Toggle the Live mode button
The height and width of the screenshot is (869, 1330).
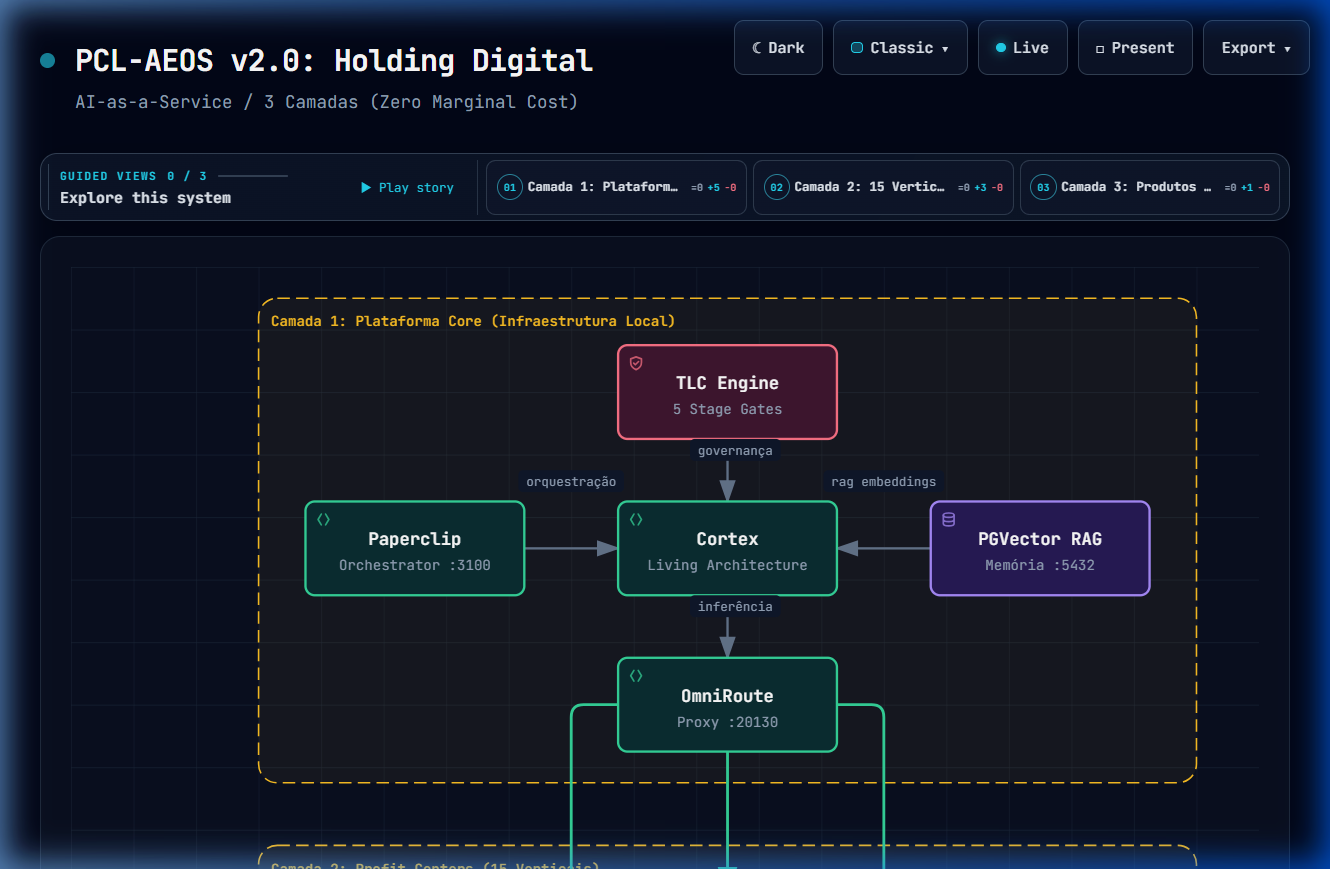tap(1022, 48)
